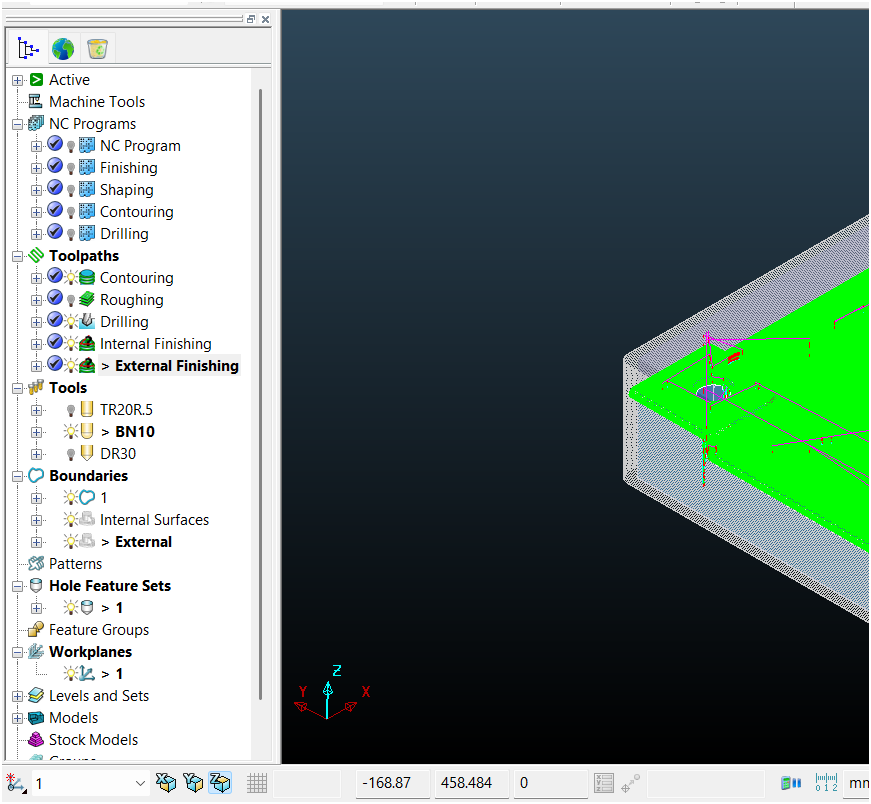The width and height of the screenshot is (871, 804).
Task: Float the Explorer panel with undock button
Action: coord(251,19)
